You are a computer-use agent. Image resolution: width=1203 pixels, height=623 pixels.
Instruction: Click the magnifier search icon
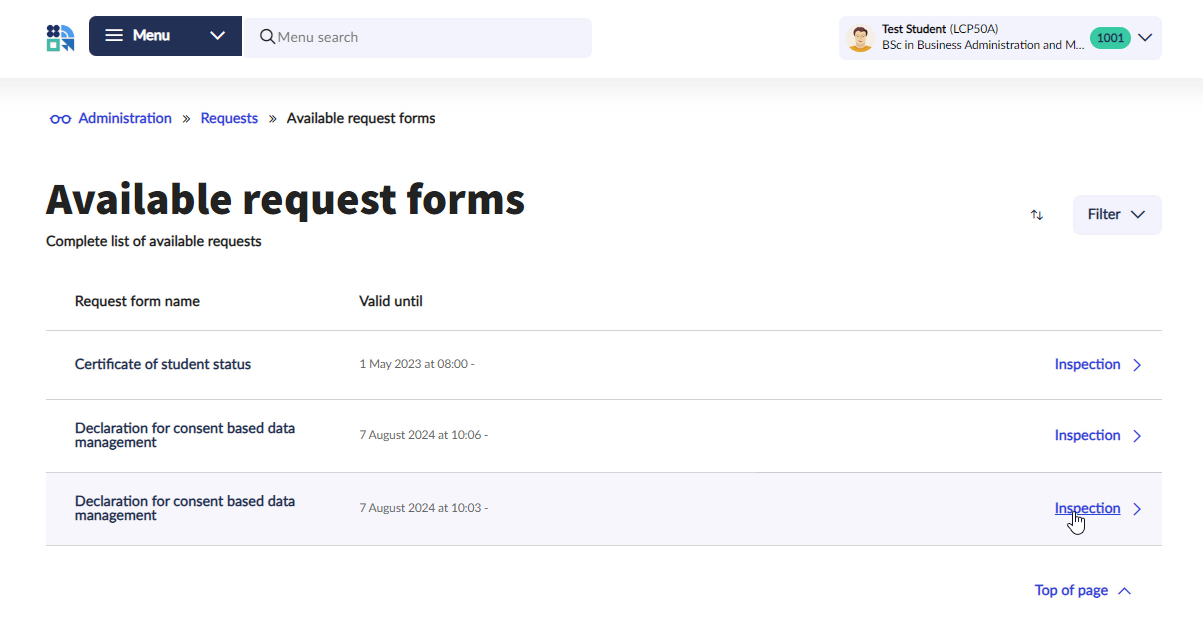pos(267,37)
